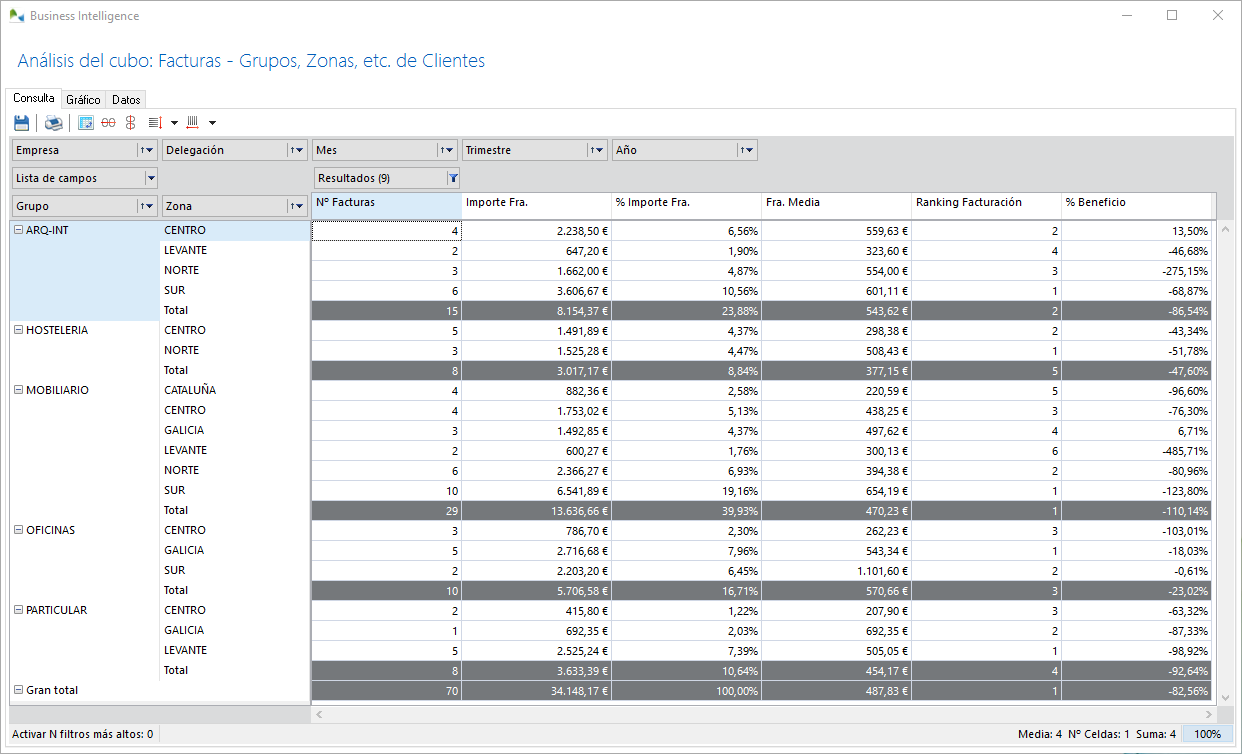Switch to the Gráfico tab

(x=83, y=100)
